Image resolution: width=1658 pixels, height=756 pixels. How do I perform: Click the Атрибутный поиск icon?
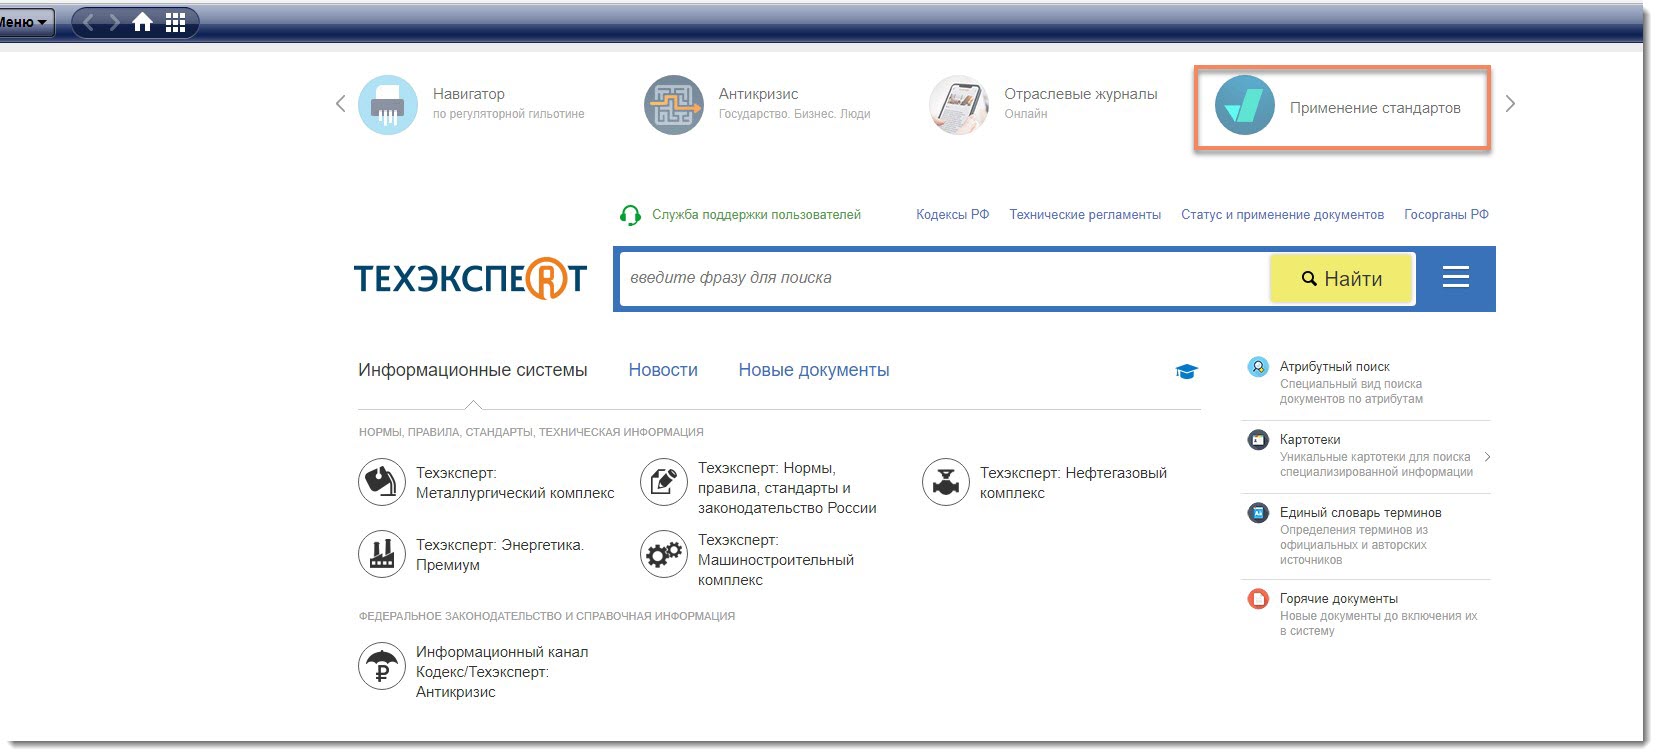coord(1258,367)
